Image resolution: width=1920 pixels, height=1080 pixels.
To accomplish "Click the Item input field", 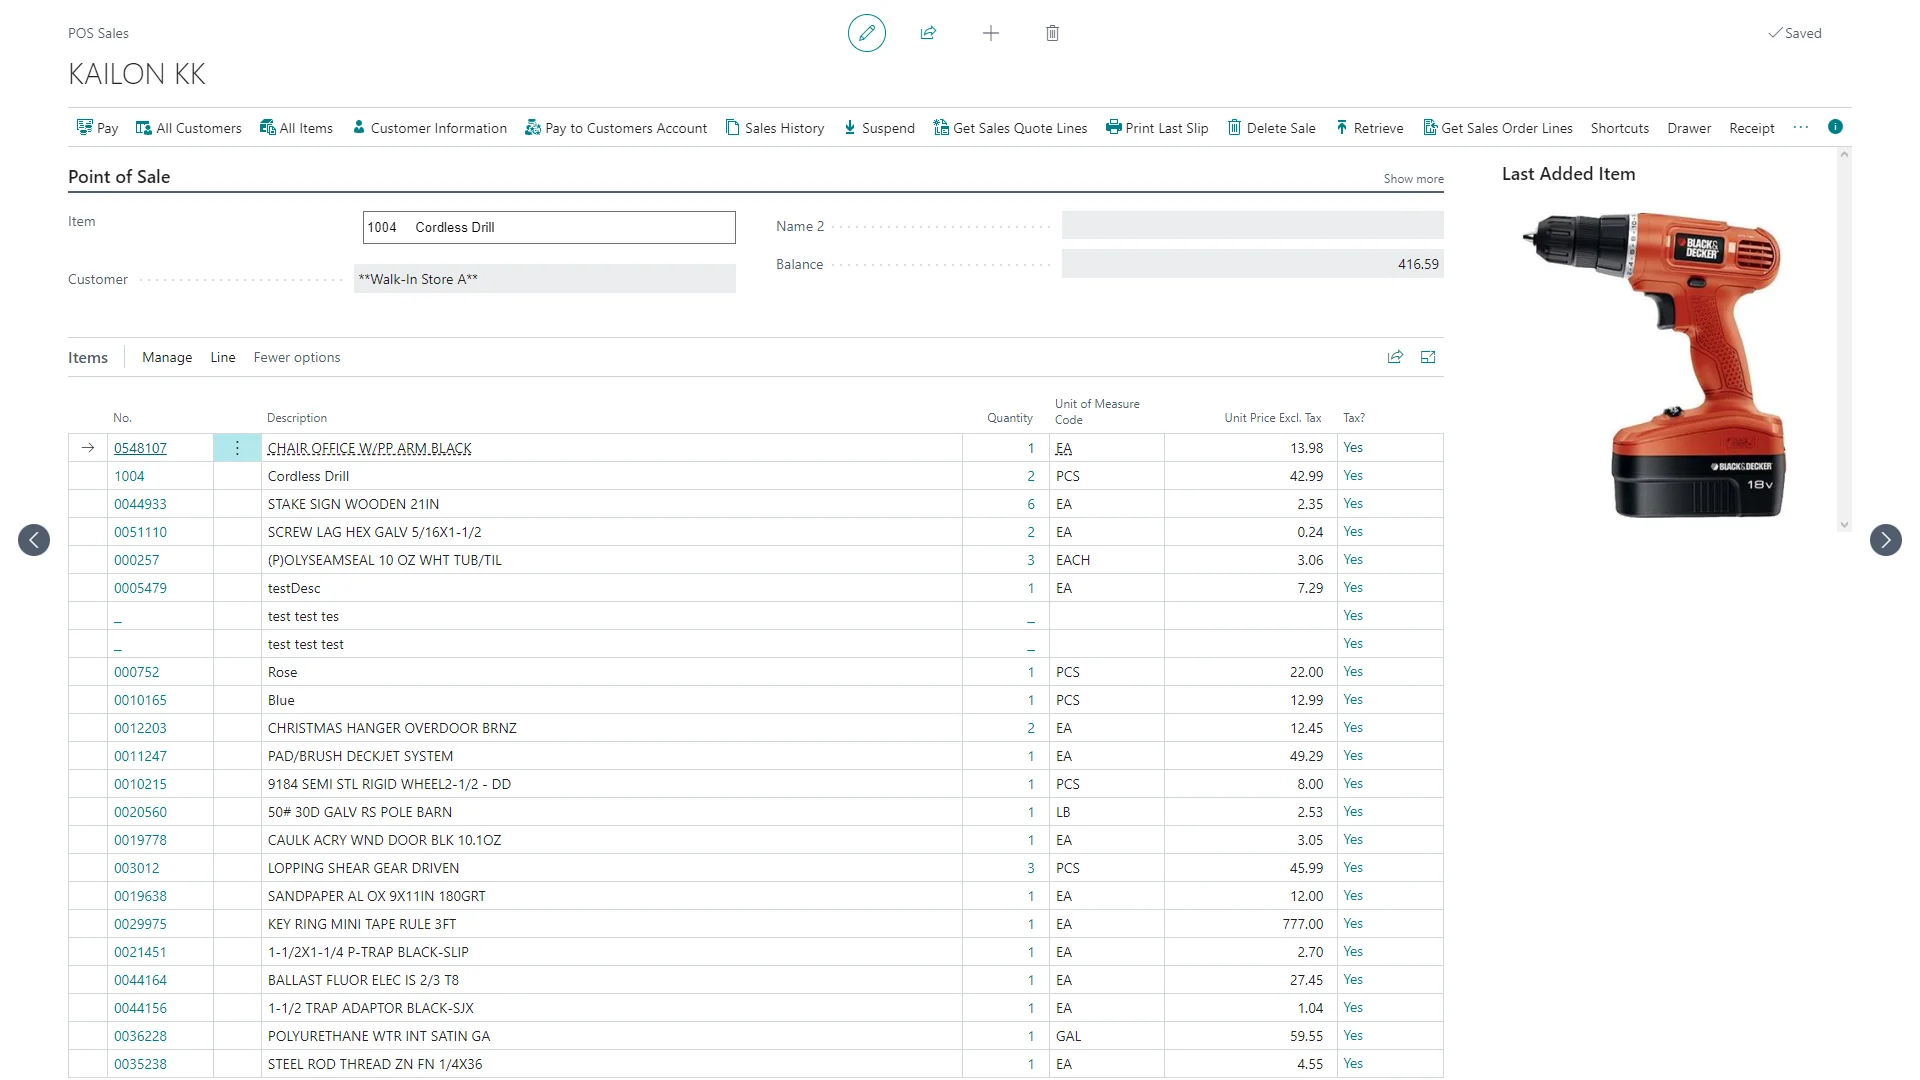I will point(549,227).
